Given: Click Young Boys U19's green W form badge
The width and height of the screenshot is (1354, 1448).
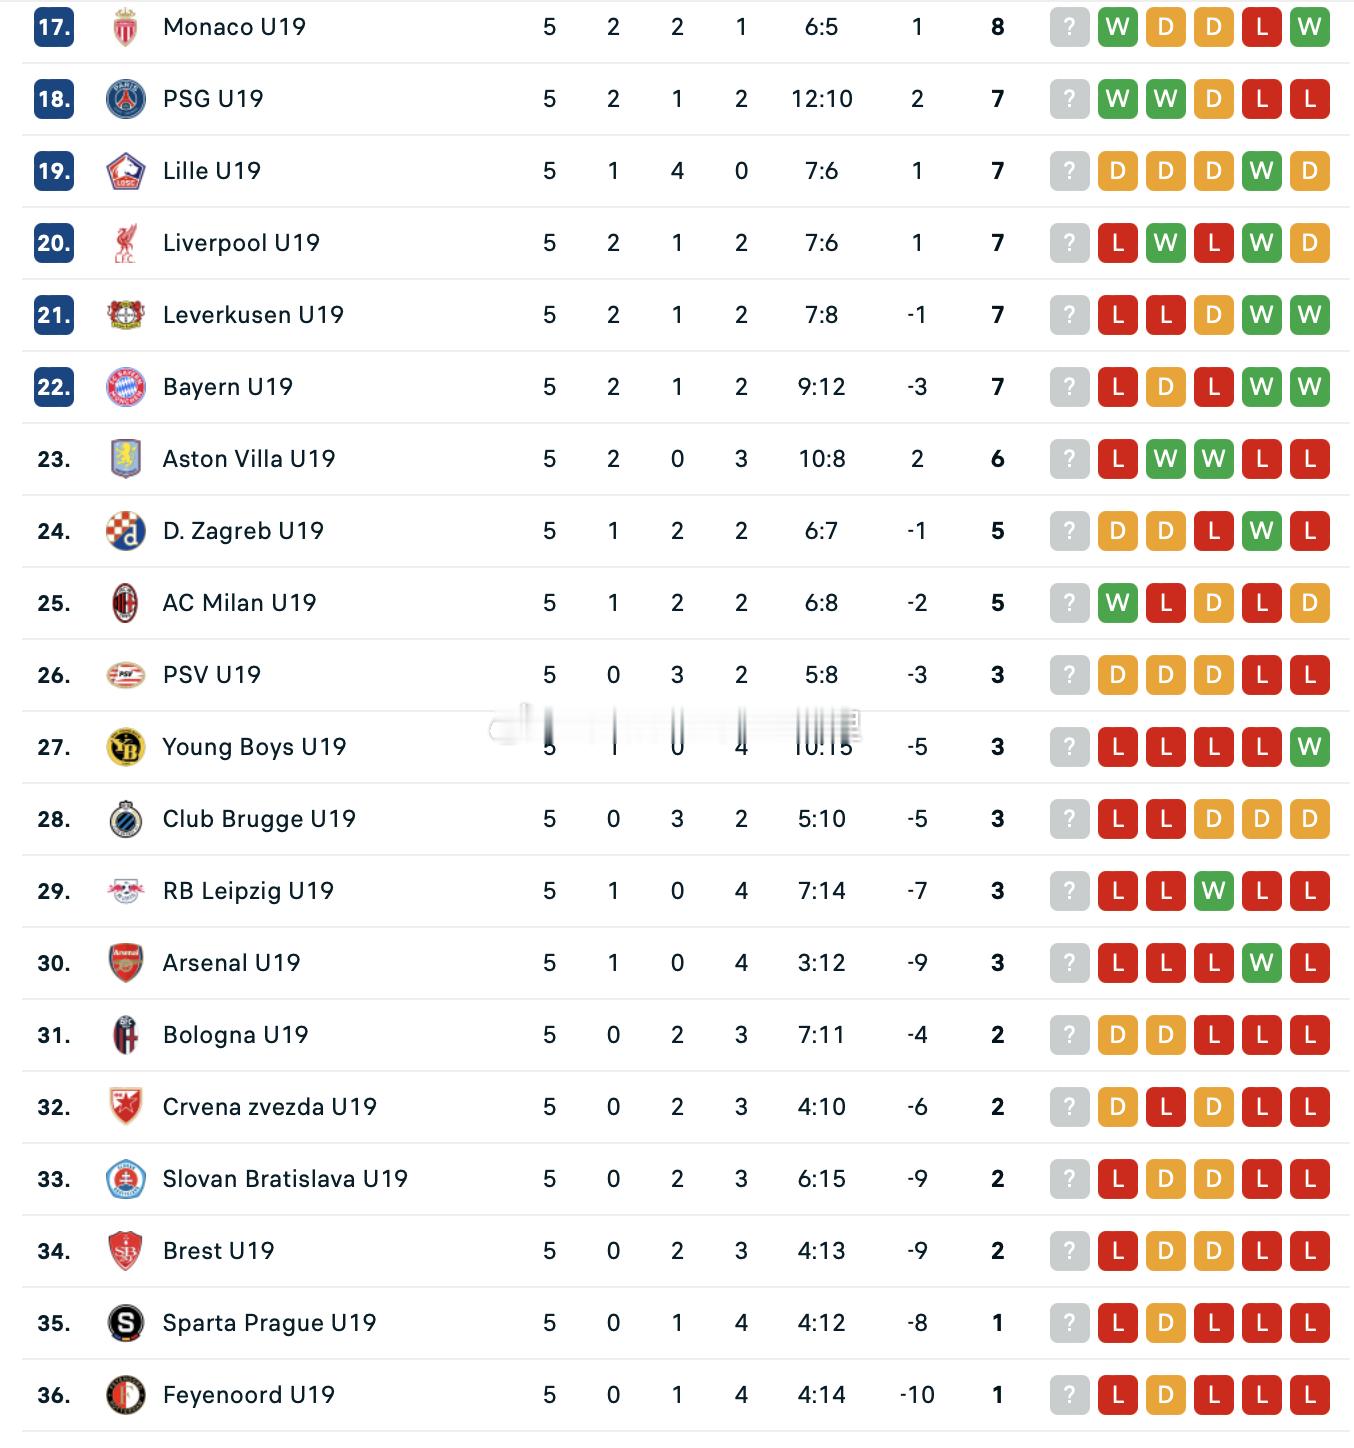Looking at the screenshot, I should click(x=1309, y=747).
